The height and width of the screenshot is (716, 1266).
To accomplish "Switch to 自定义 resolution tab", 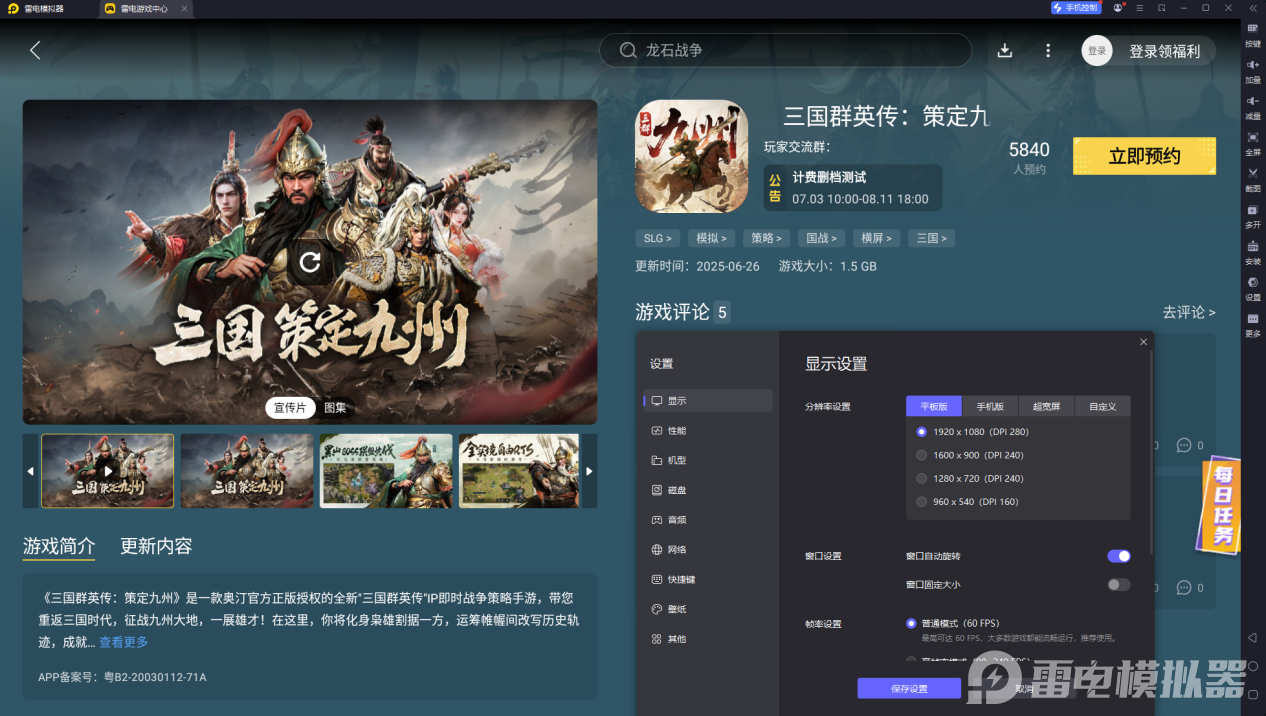I will click(1102, 406).
